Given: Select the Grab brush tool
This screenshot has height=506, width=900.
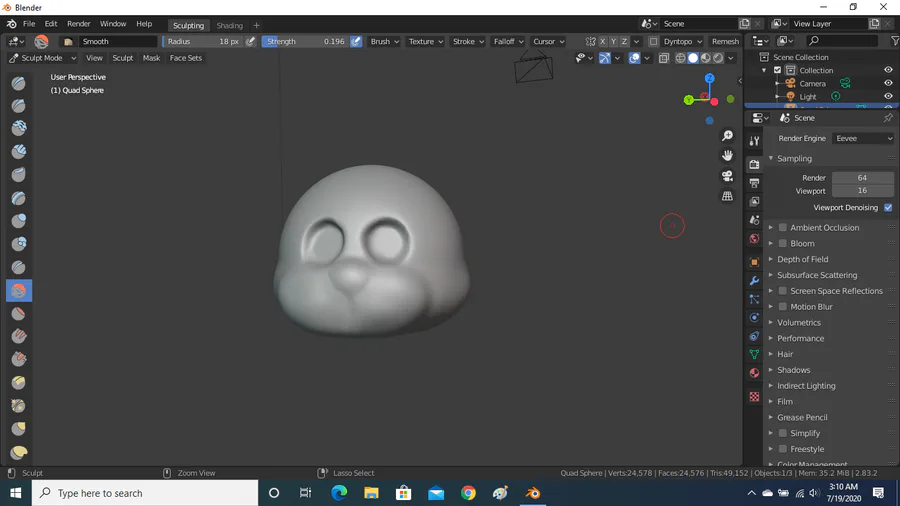Looking at the screenshot, I should click(x=18, y=429).
